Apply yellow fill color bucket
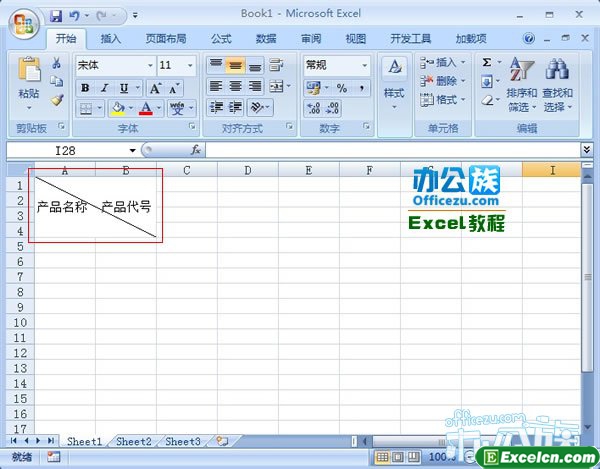This screenshot has height=469, width=600. 118,109
